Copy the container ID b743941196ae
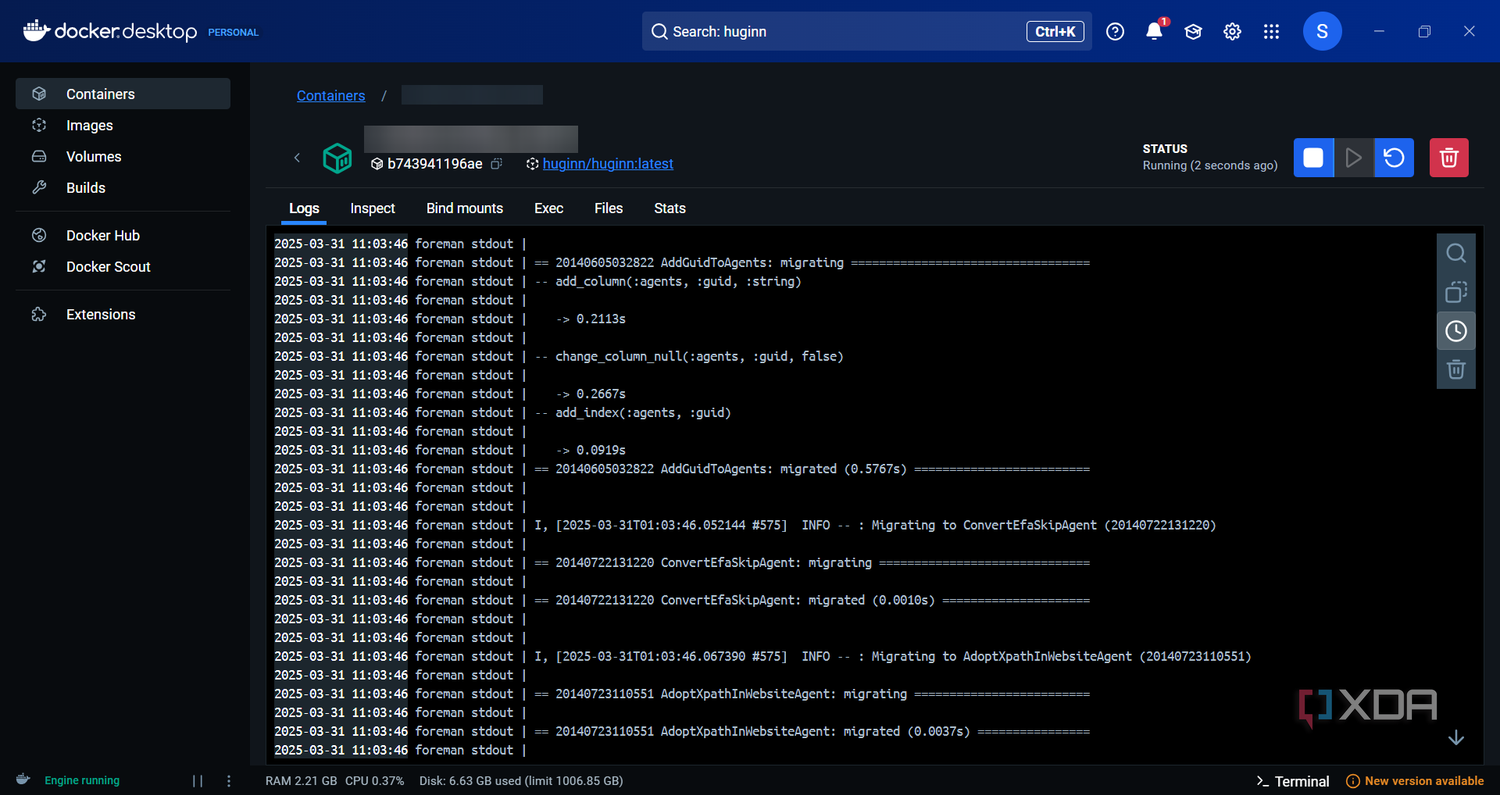The height and width of the screenshot is (795, 1500). click(x=497, y=163)
